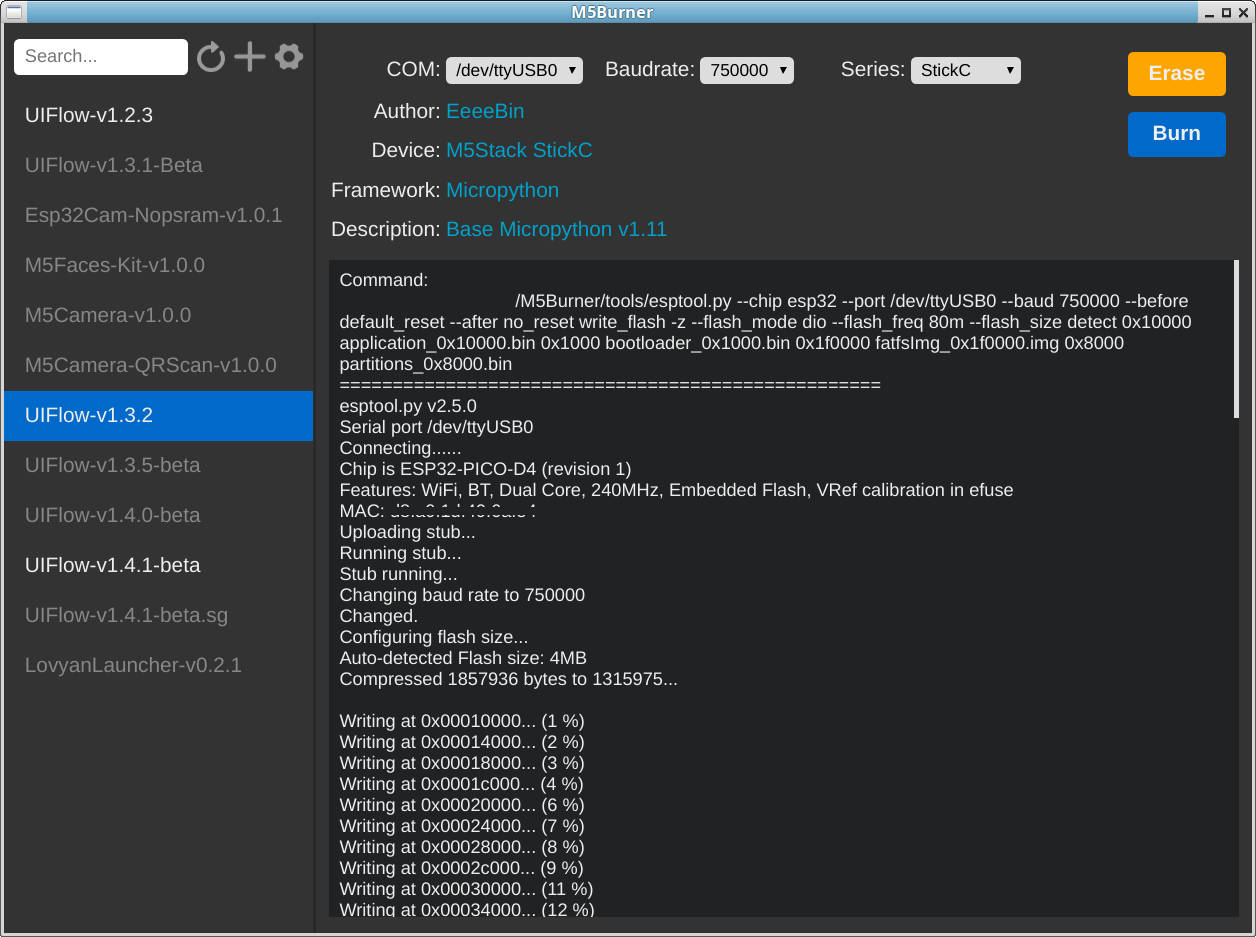Click 'Uploading stub...' log line
1256x937 pixels.
tap(408, 532)
